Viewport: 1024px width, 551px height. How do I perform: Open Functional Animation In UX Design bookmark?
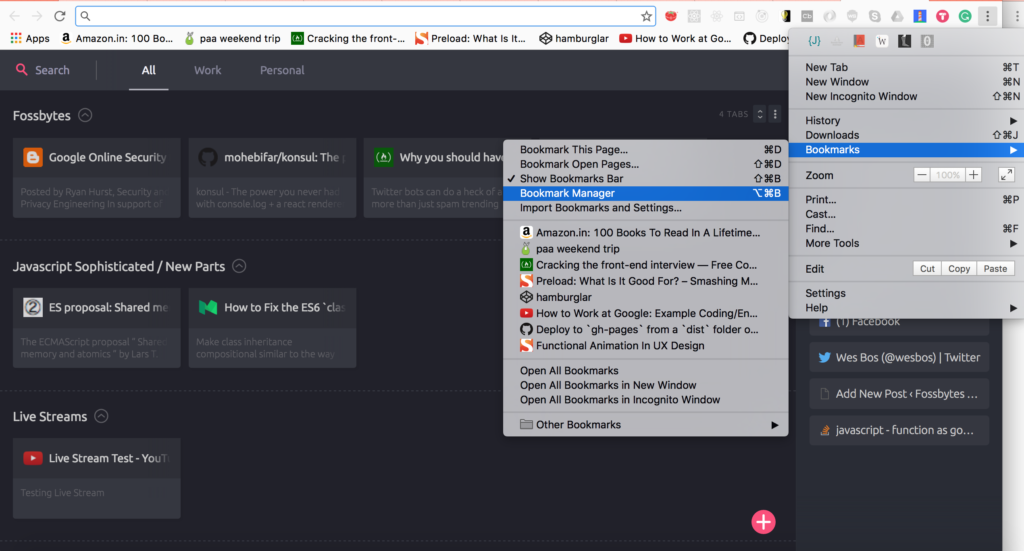coord(645,345)
